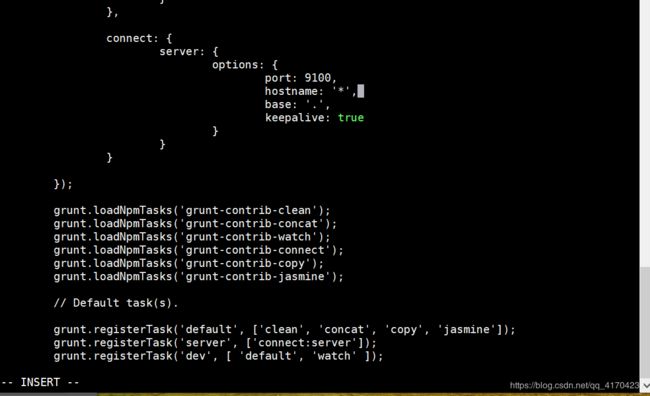Click the 'port: 9100,' line
650x396 pixels.
[301, 78]
